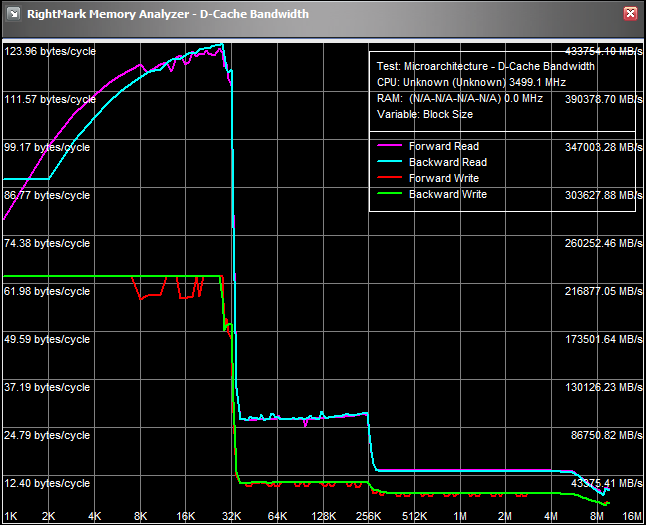Close the D-Cache Bandwidth window

(x=630, y=14)
